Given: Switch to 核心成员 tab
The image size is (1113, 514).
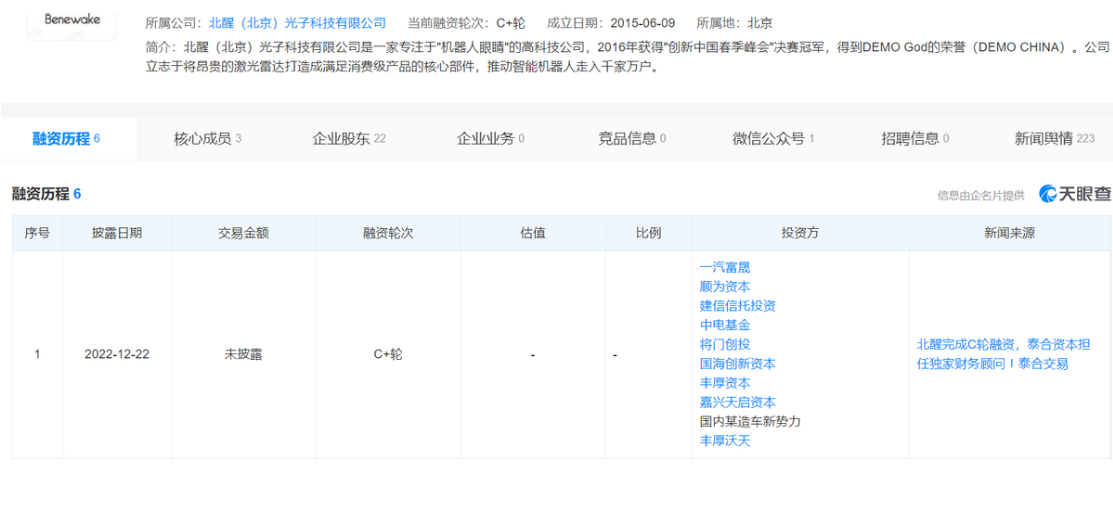Looking at the screenshot, I should pos(208,138).
